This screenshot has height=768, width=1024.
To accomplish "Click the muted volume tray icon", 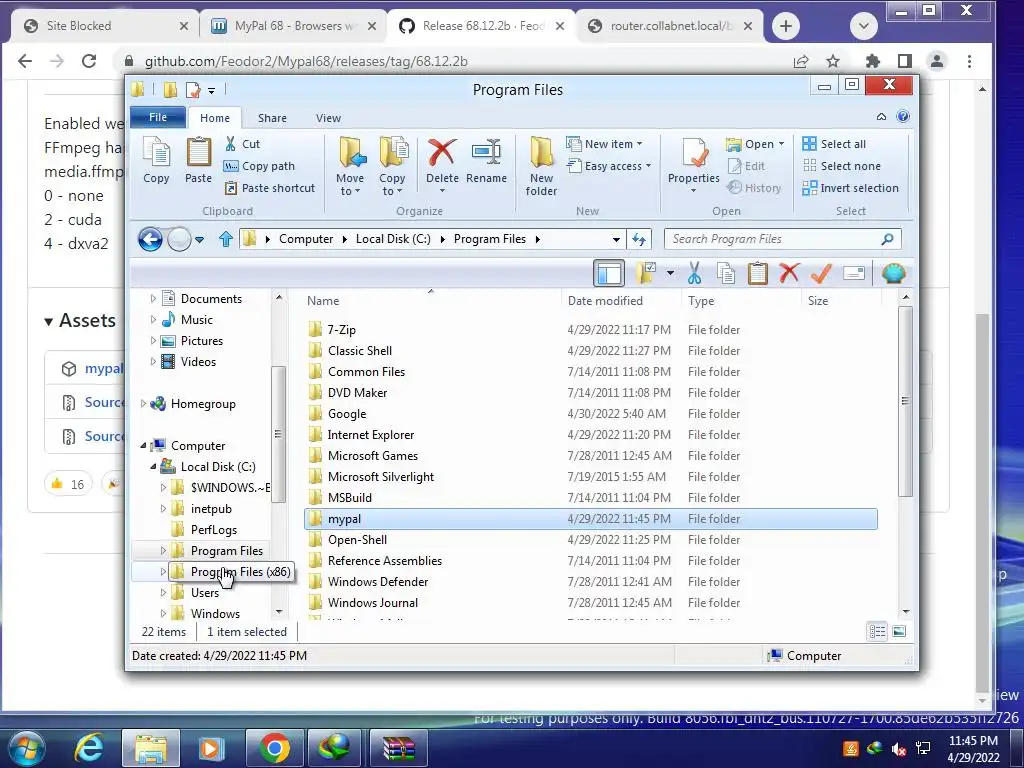I will point(899,748).
